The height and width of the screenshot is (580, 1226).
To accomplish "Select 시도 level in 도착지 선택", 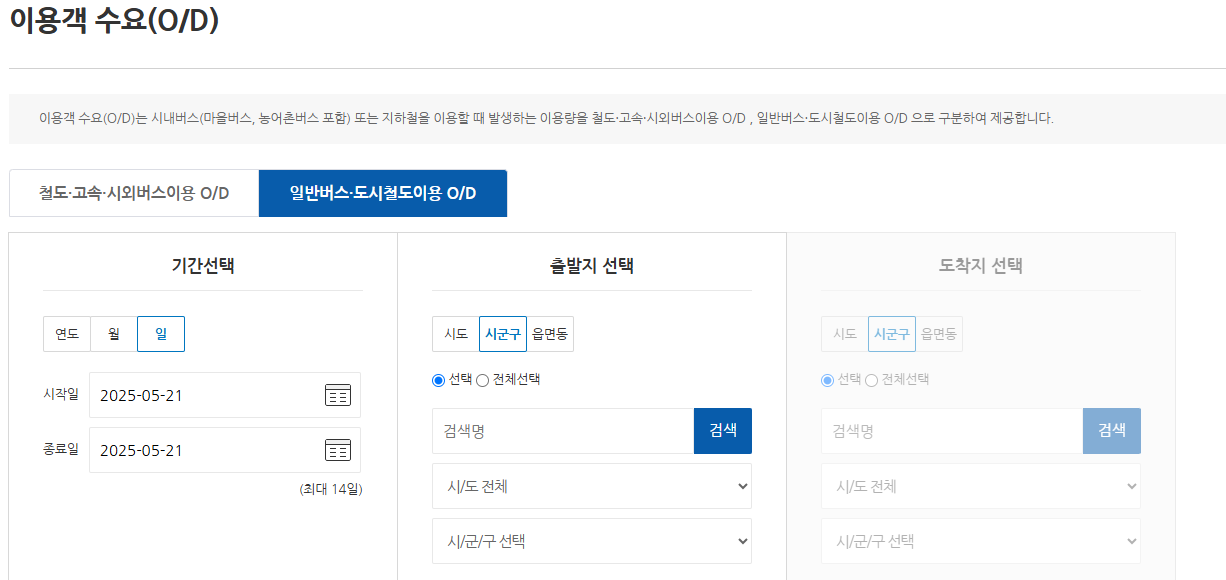I will pyautogui.click(x=845, y=334).
